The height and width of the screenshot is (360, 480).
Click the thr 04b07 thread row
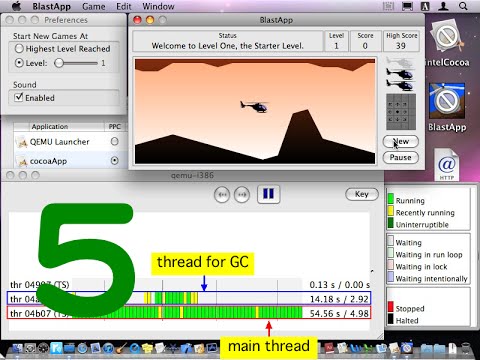coord(189,313)
